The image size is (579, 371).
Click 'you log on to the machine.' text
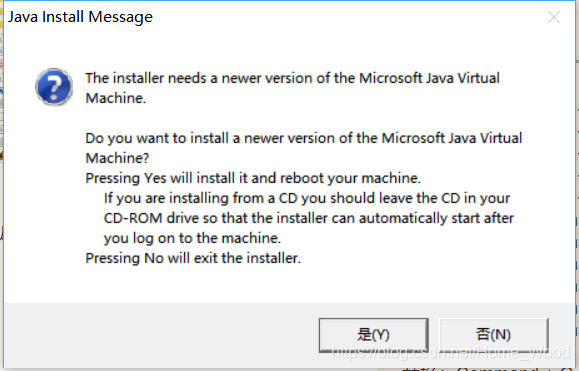tap(192, 238)
